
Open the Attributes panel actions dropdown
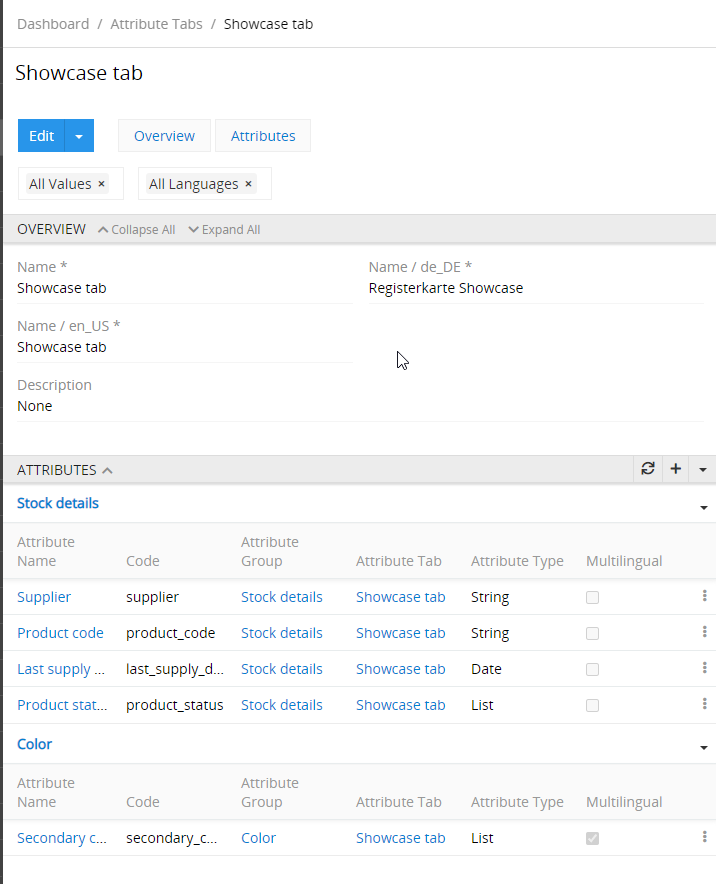pyautogui.click(x=703, y=469)
